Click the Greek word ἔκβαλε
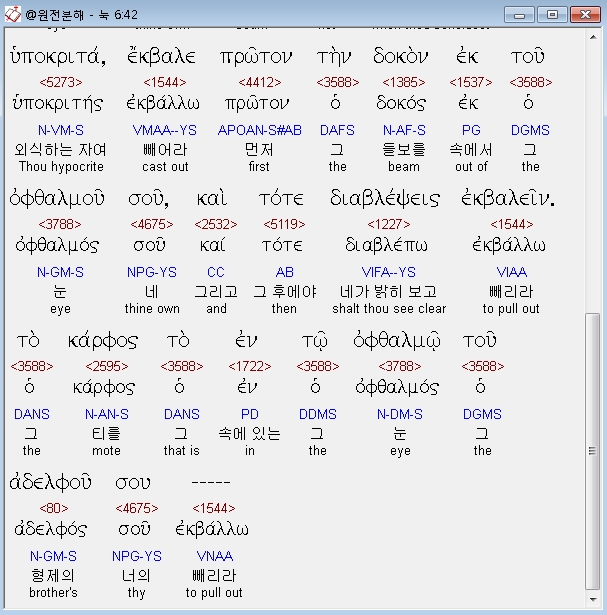The image size is (607, 615). [161, 57]
